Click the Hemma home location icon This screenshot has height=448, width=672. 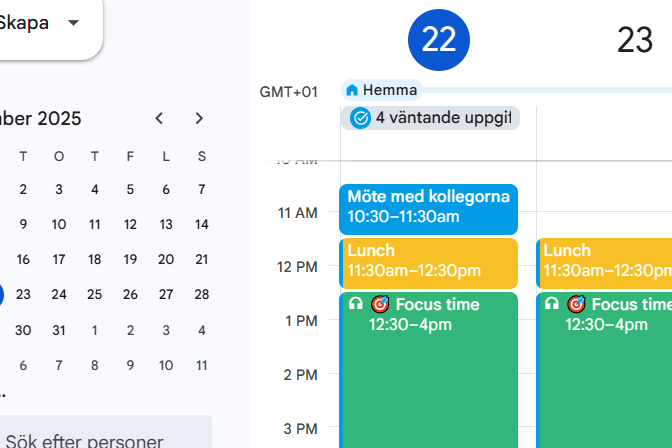coord(352,90)
